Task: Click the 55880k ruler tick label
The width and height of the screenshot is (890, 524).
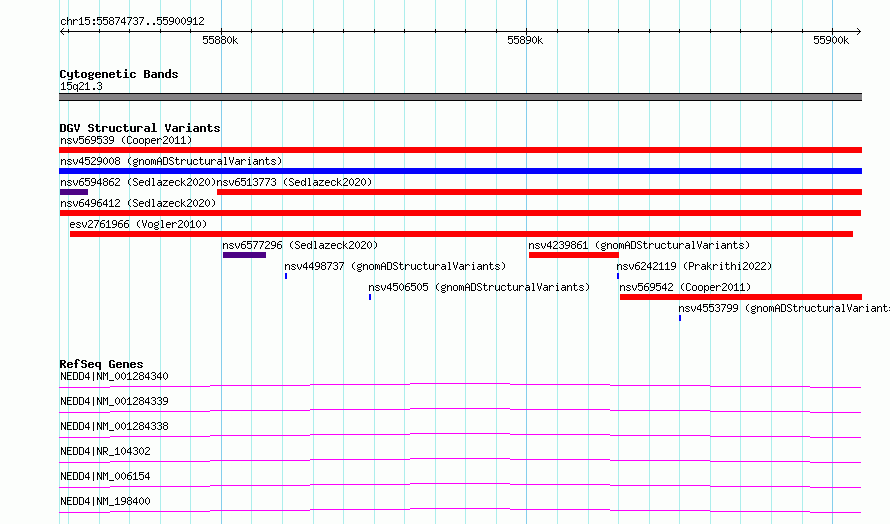Action: (x=220, y=40)
